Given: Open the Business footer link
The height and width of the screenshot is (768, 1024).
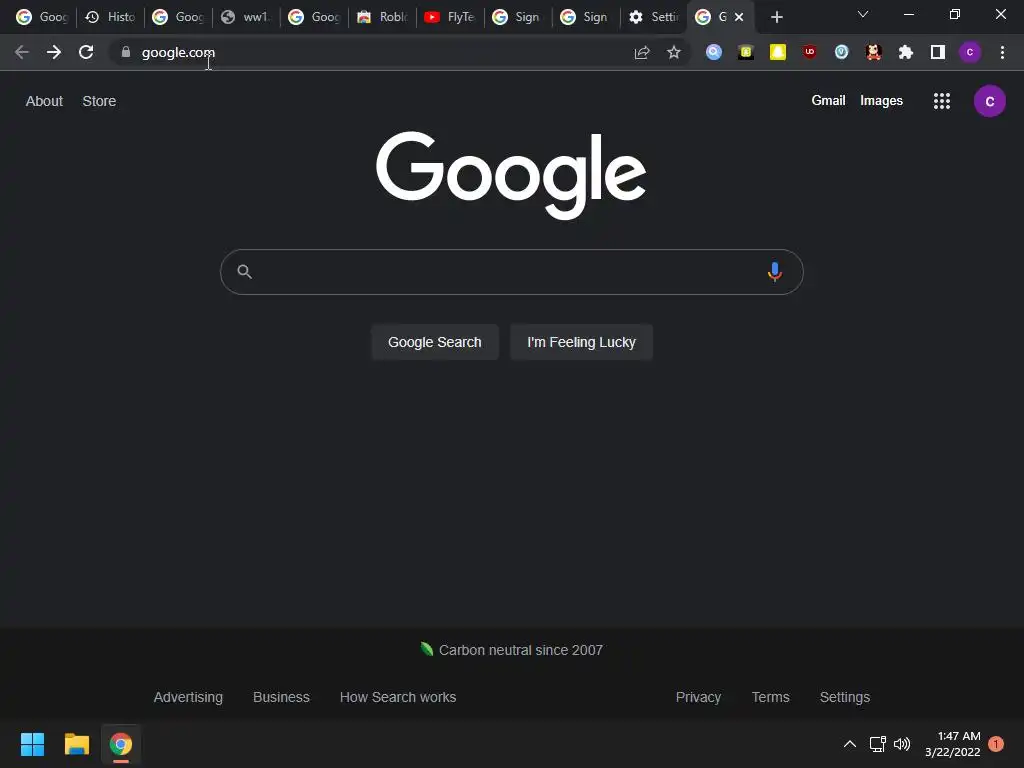Looking at the screenshot, I should [x=281, y=697].
